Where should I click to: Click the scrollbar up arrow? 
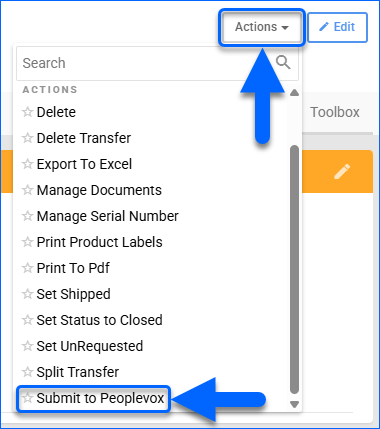[294, 93]
